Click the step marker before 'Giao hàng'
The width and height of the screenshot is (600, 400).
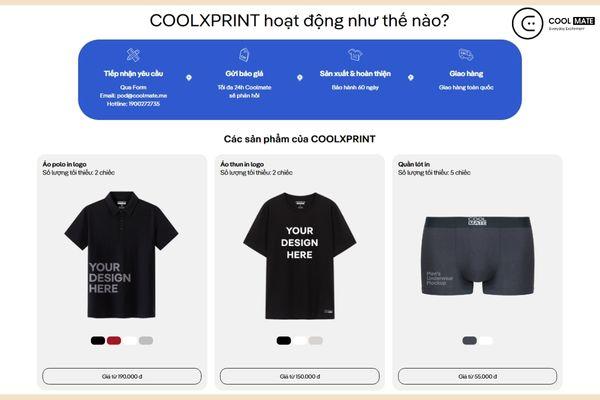pyautogui.click(x=411, y=78)
